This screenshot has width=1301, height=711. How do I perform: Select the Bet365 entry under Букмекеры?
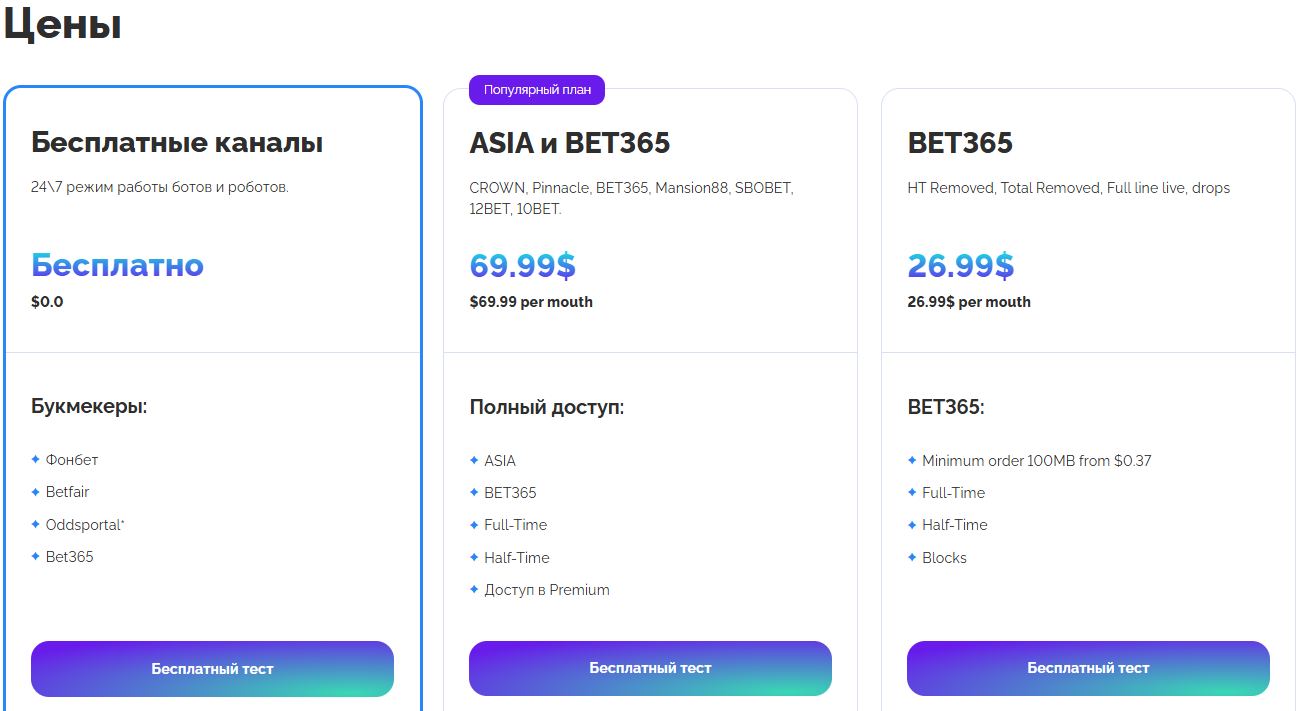tap(70, 557)
